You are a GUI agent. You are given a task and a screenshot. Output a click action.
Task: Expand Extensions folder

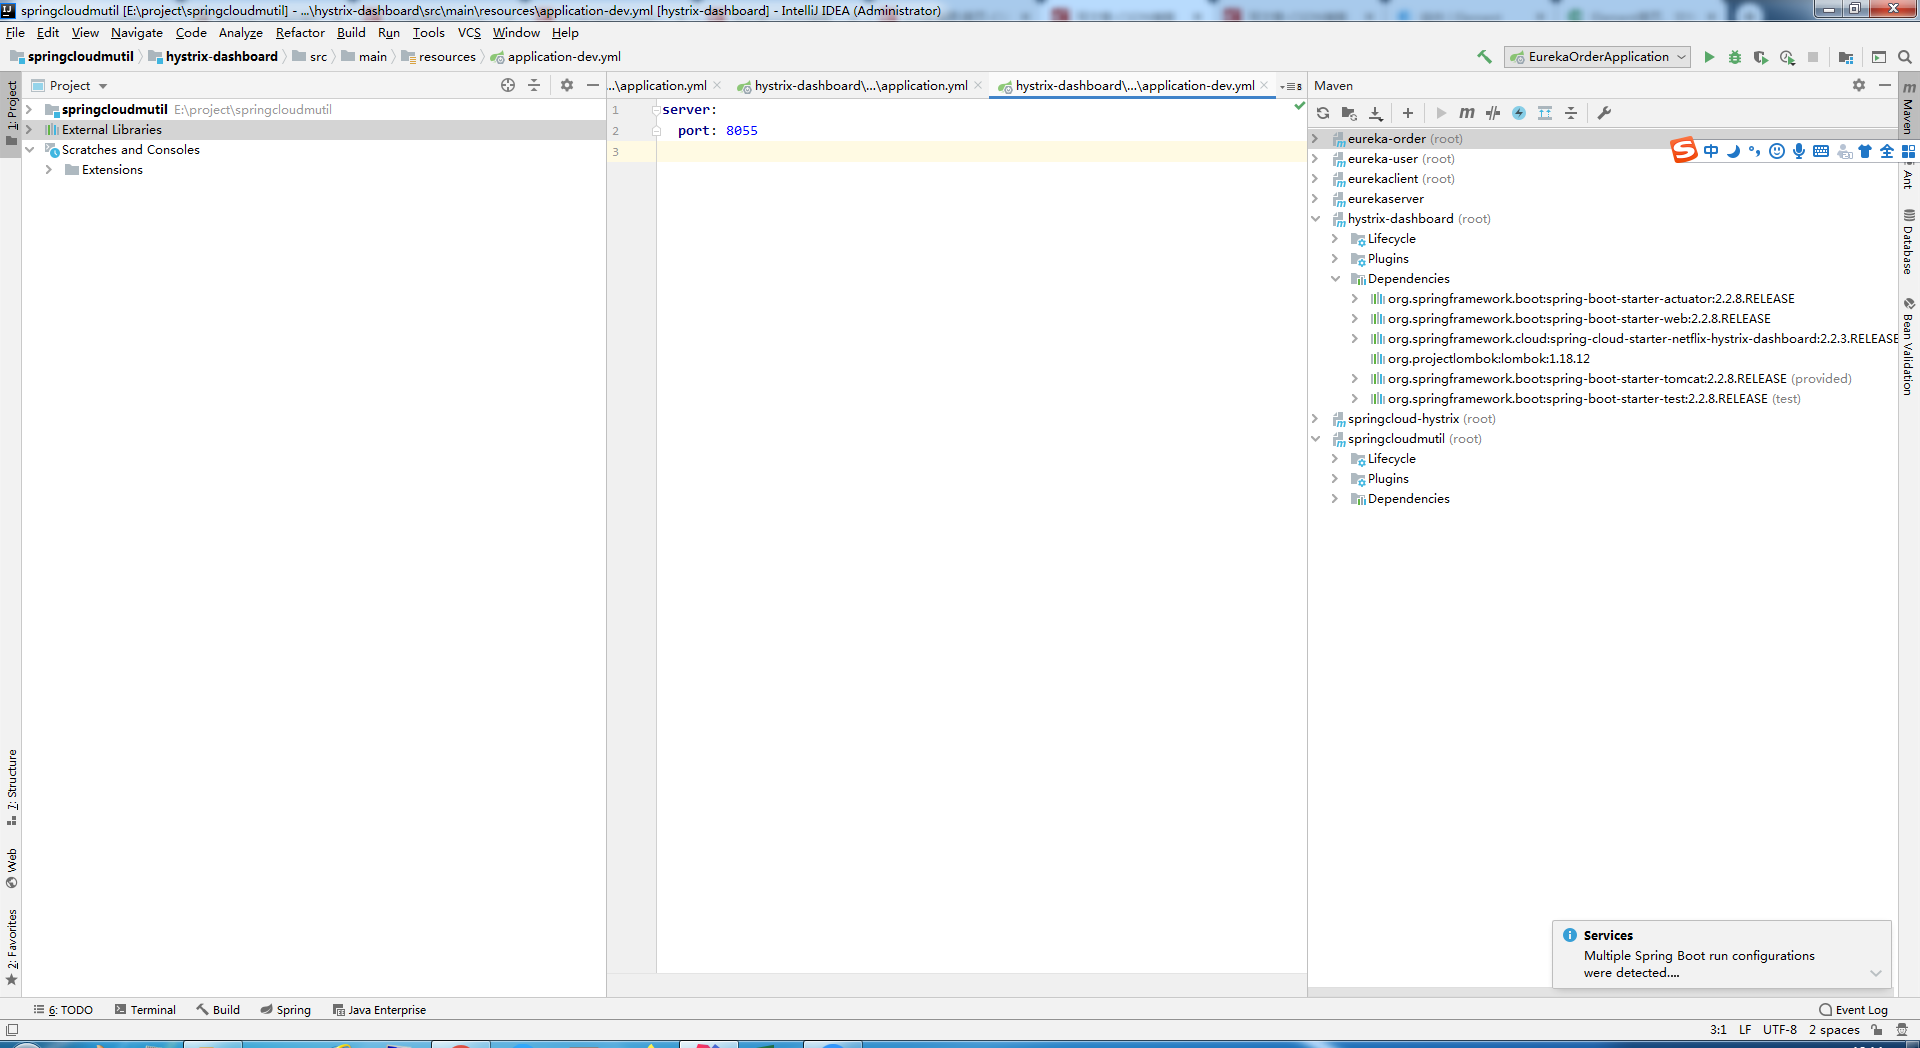(49, 170)
